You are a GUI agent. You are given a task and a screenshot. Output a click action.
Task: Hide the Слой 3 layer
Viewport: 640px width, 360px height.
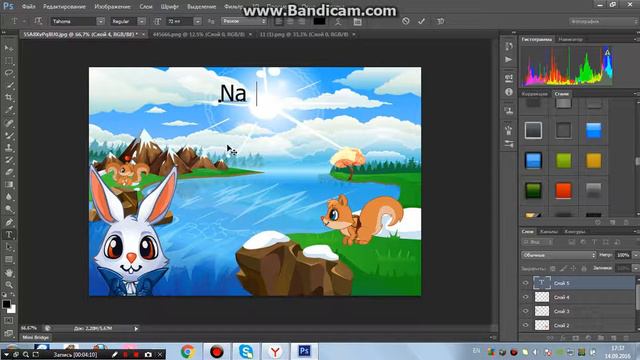coord(526,311)
